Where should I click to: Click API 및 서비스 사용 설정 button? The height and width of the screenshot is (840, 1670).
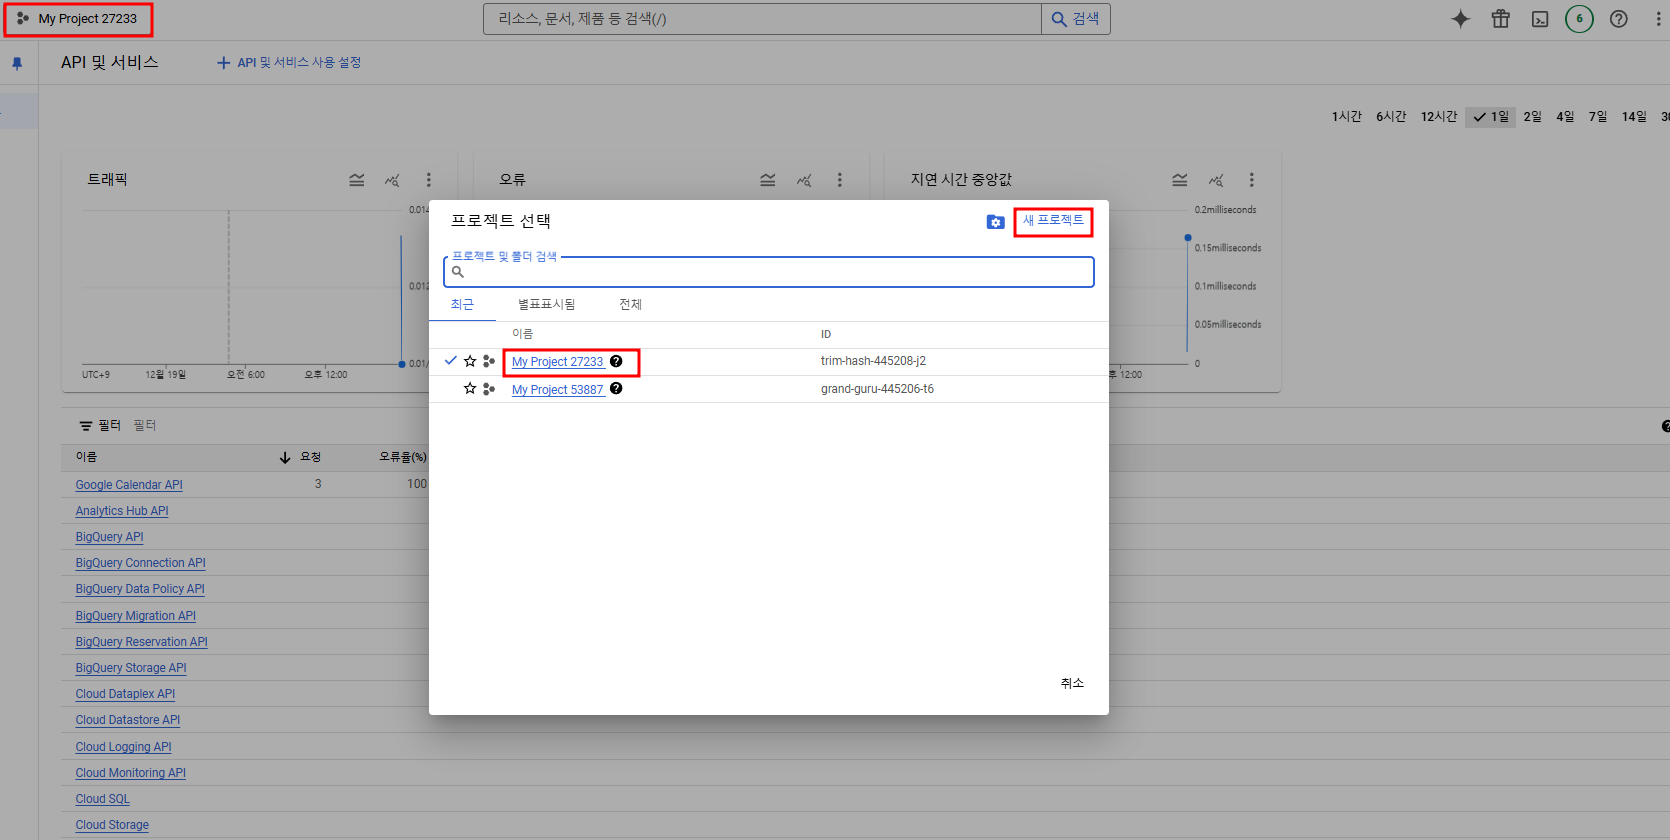289,62
